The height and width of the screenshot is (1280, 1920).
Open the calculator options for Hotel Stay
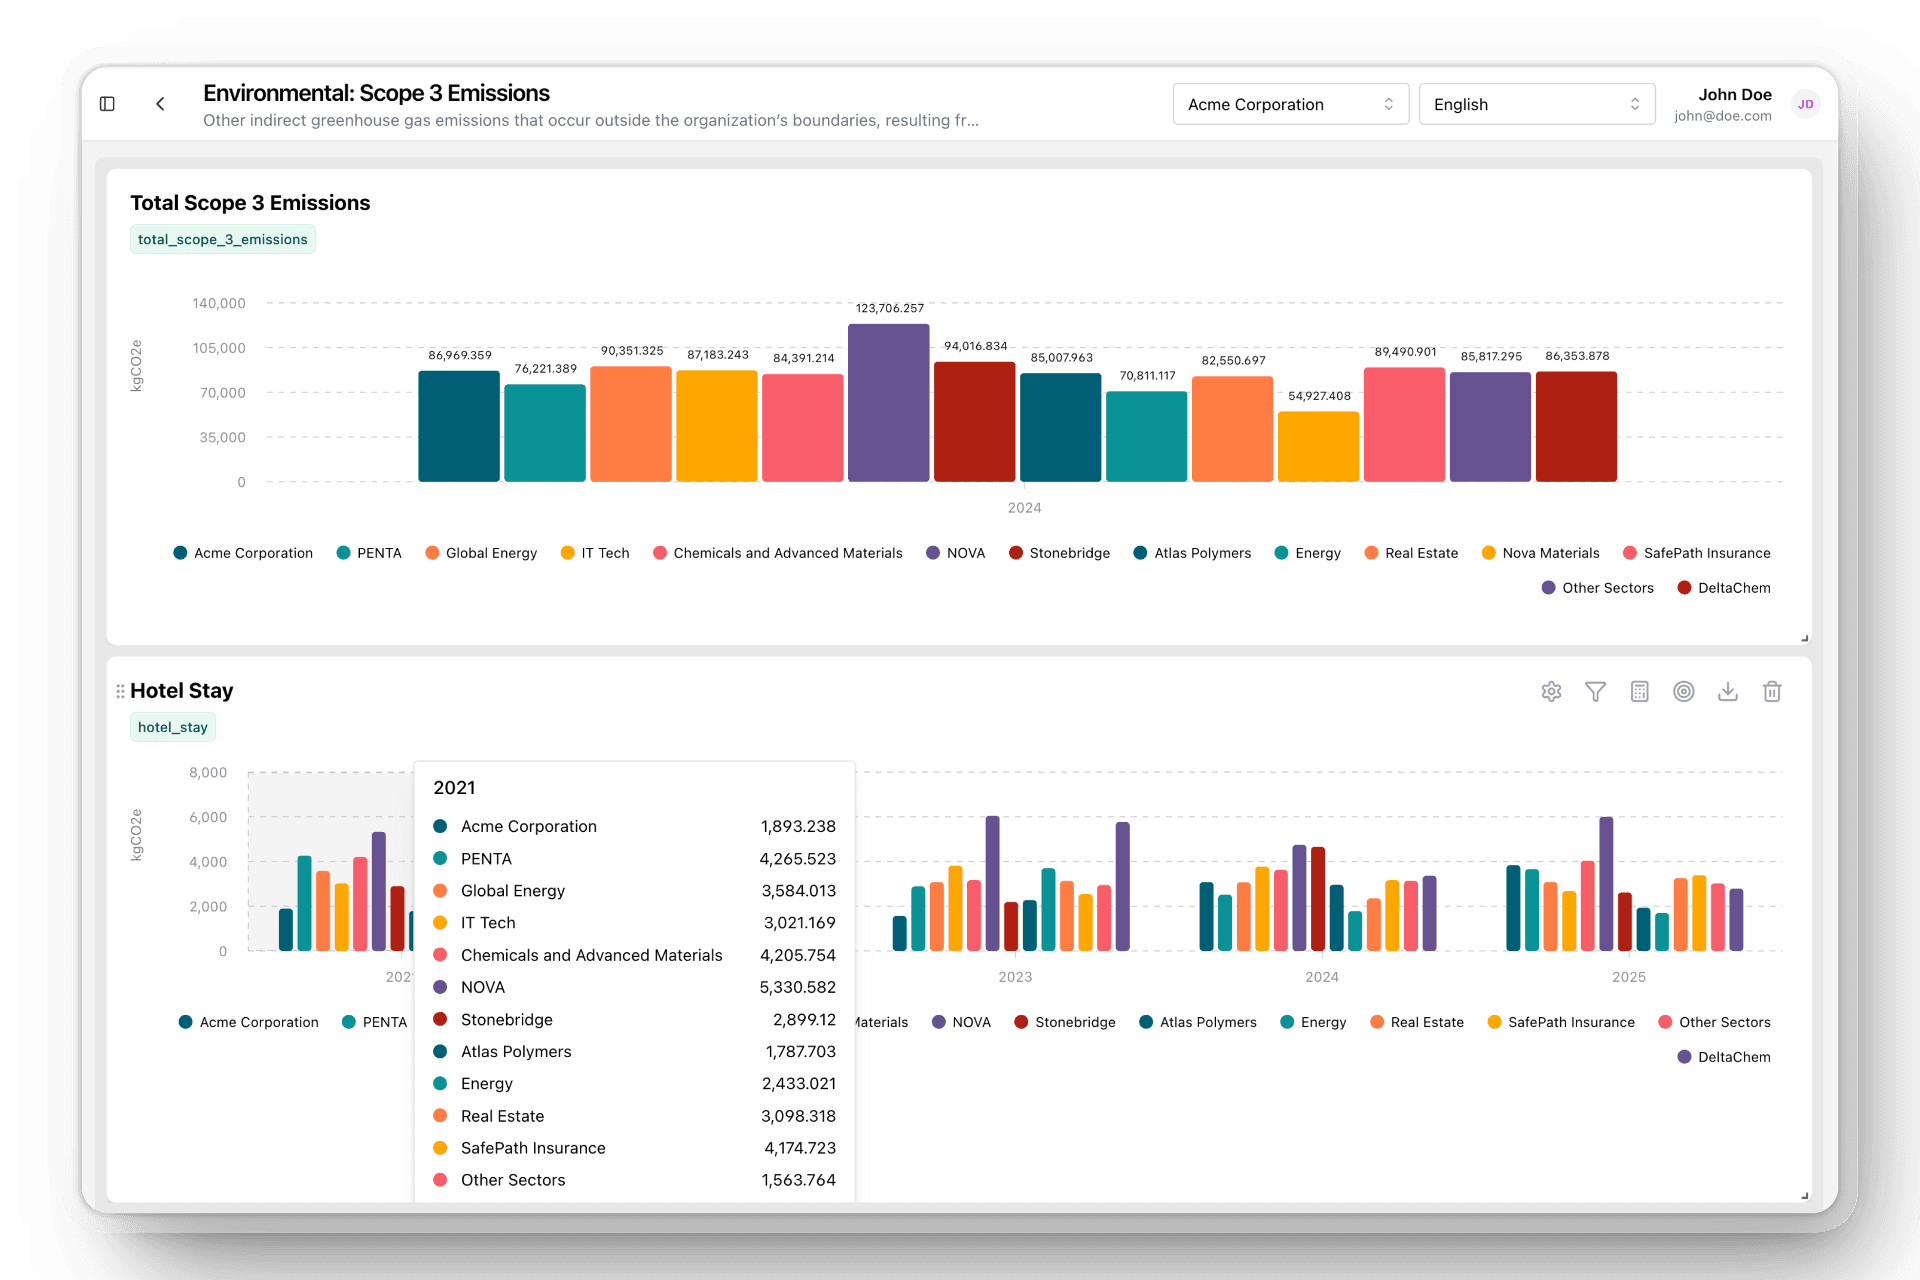(x=1639, y=691)
